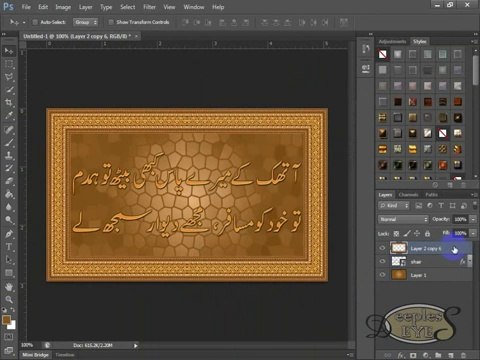Image resolution: width=480 pixels, height=360 pixels.
Task: Open the Auto-Select Group dropdown
Action: click(x=86, y=22)
